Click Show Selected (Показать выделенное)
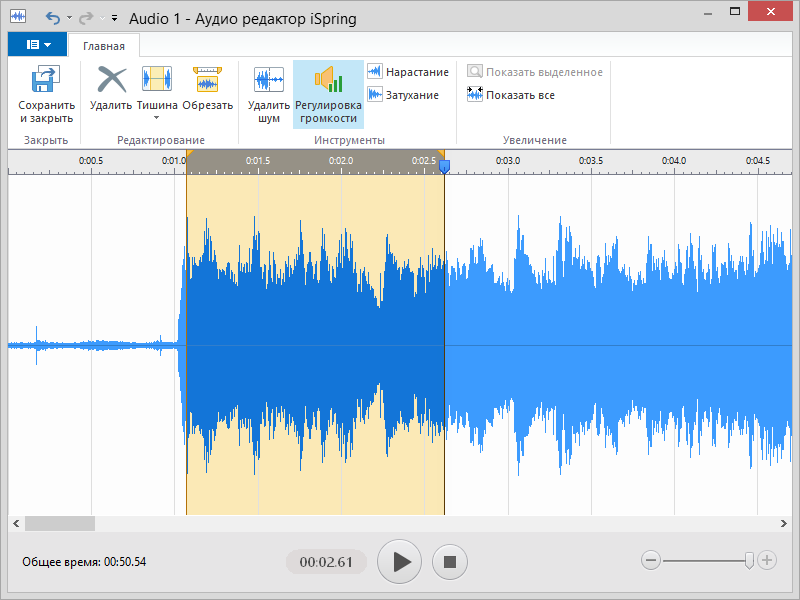Viewport: 800px width, 600px height. pos(535,72)
